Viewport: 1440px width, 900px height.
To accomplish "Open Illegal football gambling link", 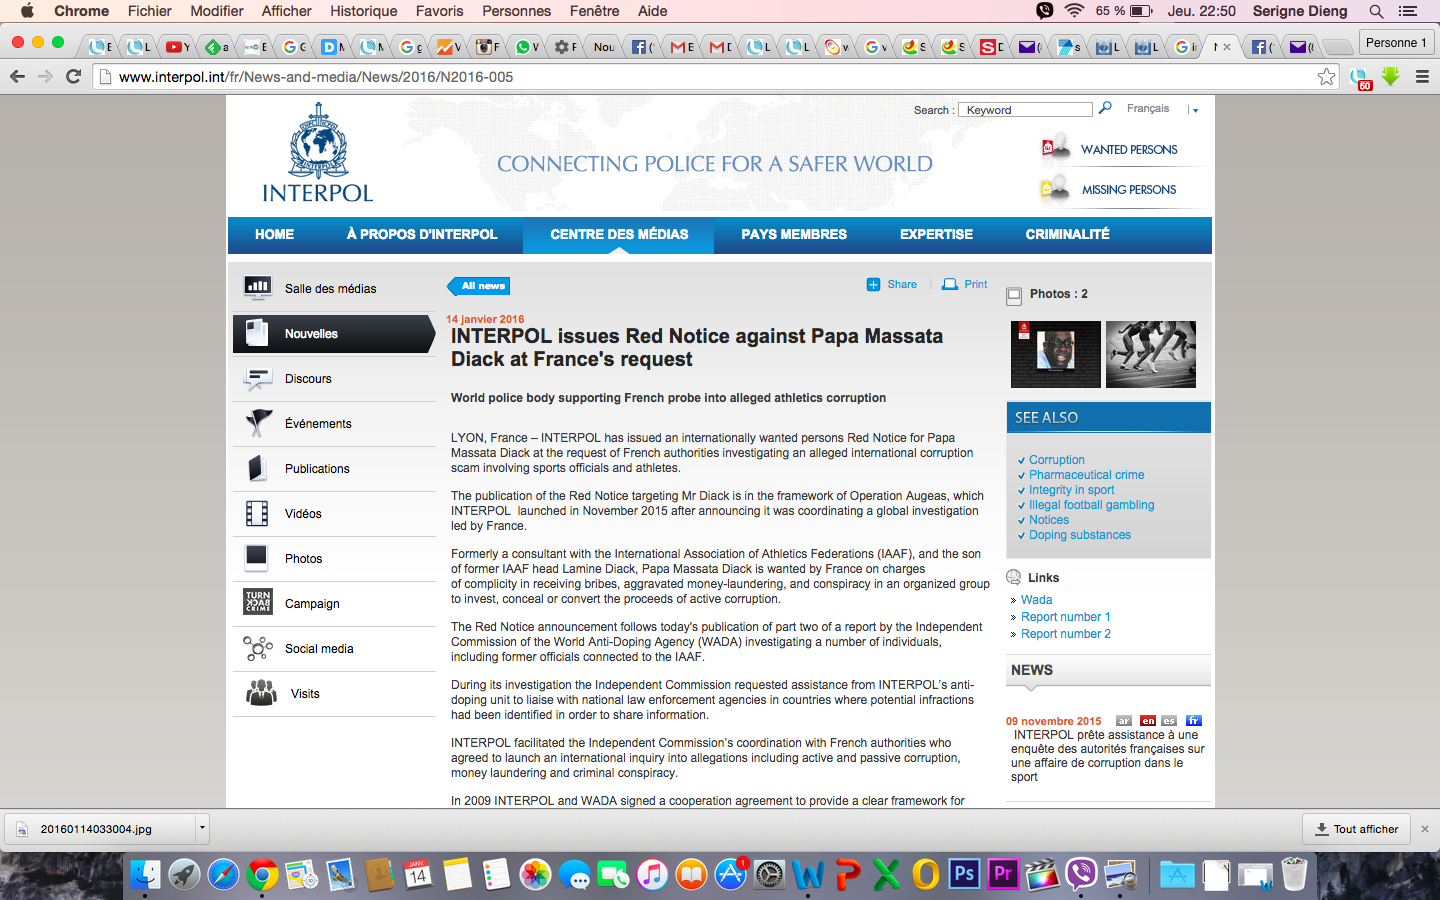I will coord(1091,505).
